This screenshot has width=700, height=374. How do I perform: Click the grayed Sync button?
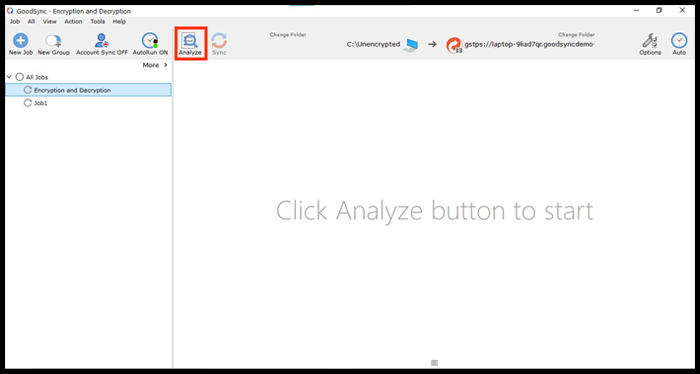(219, 44)
